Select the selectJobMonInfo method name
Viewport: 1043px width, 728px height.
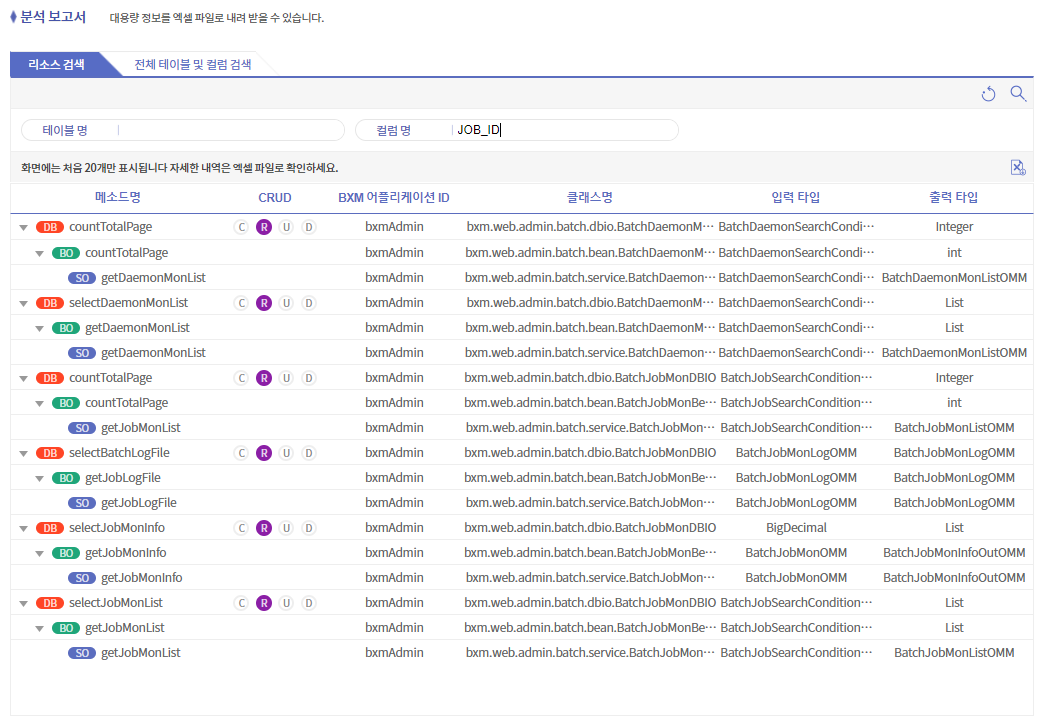click(117, 528)
